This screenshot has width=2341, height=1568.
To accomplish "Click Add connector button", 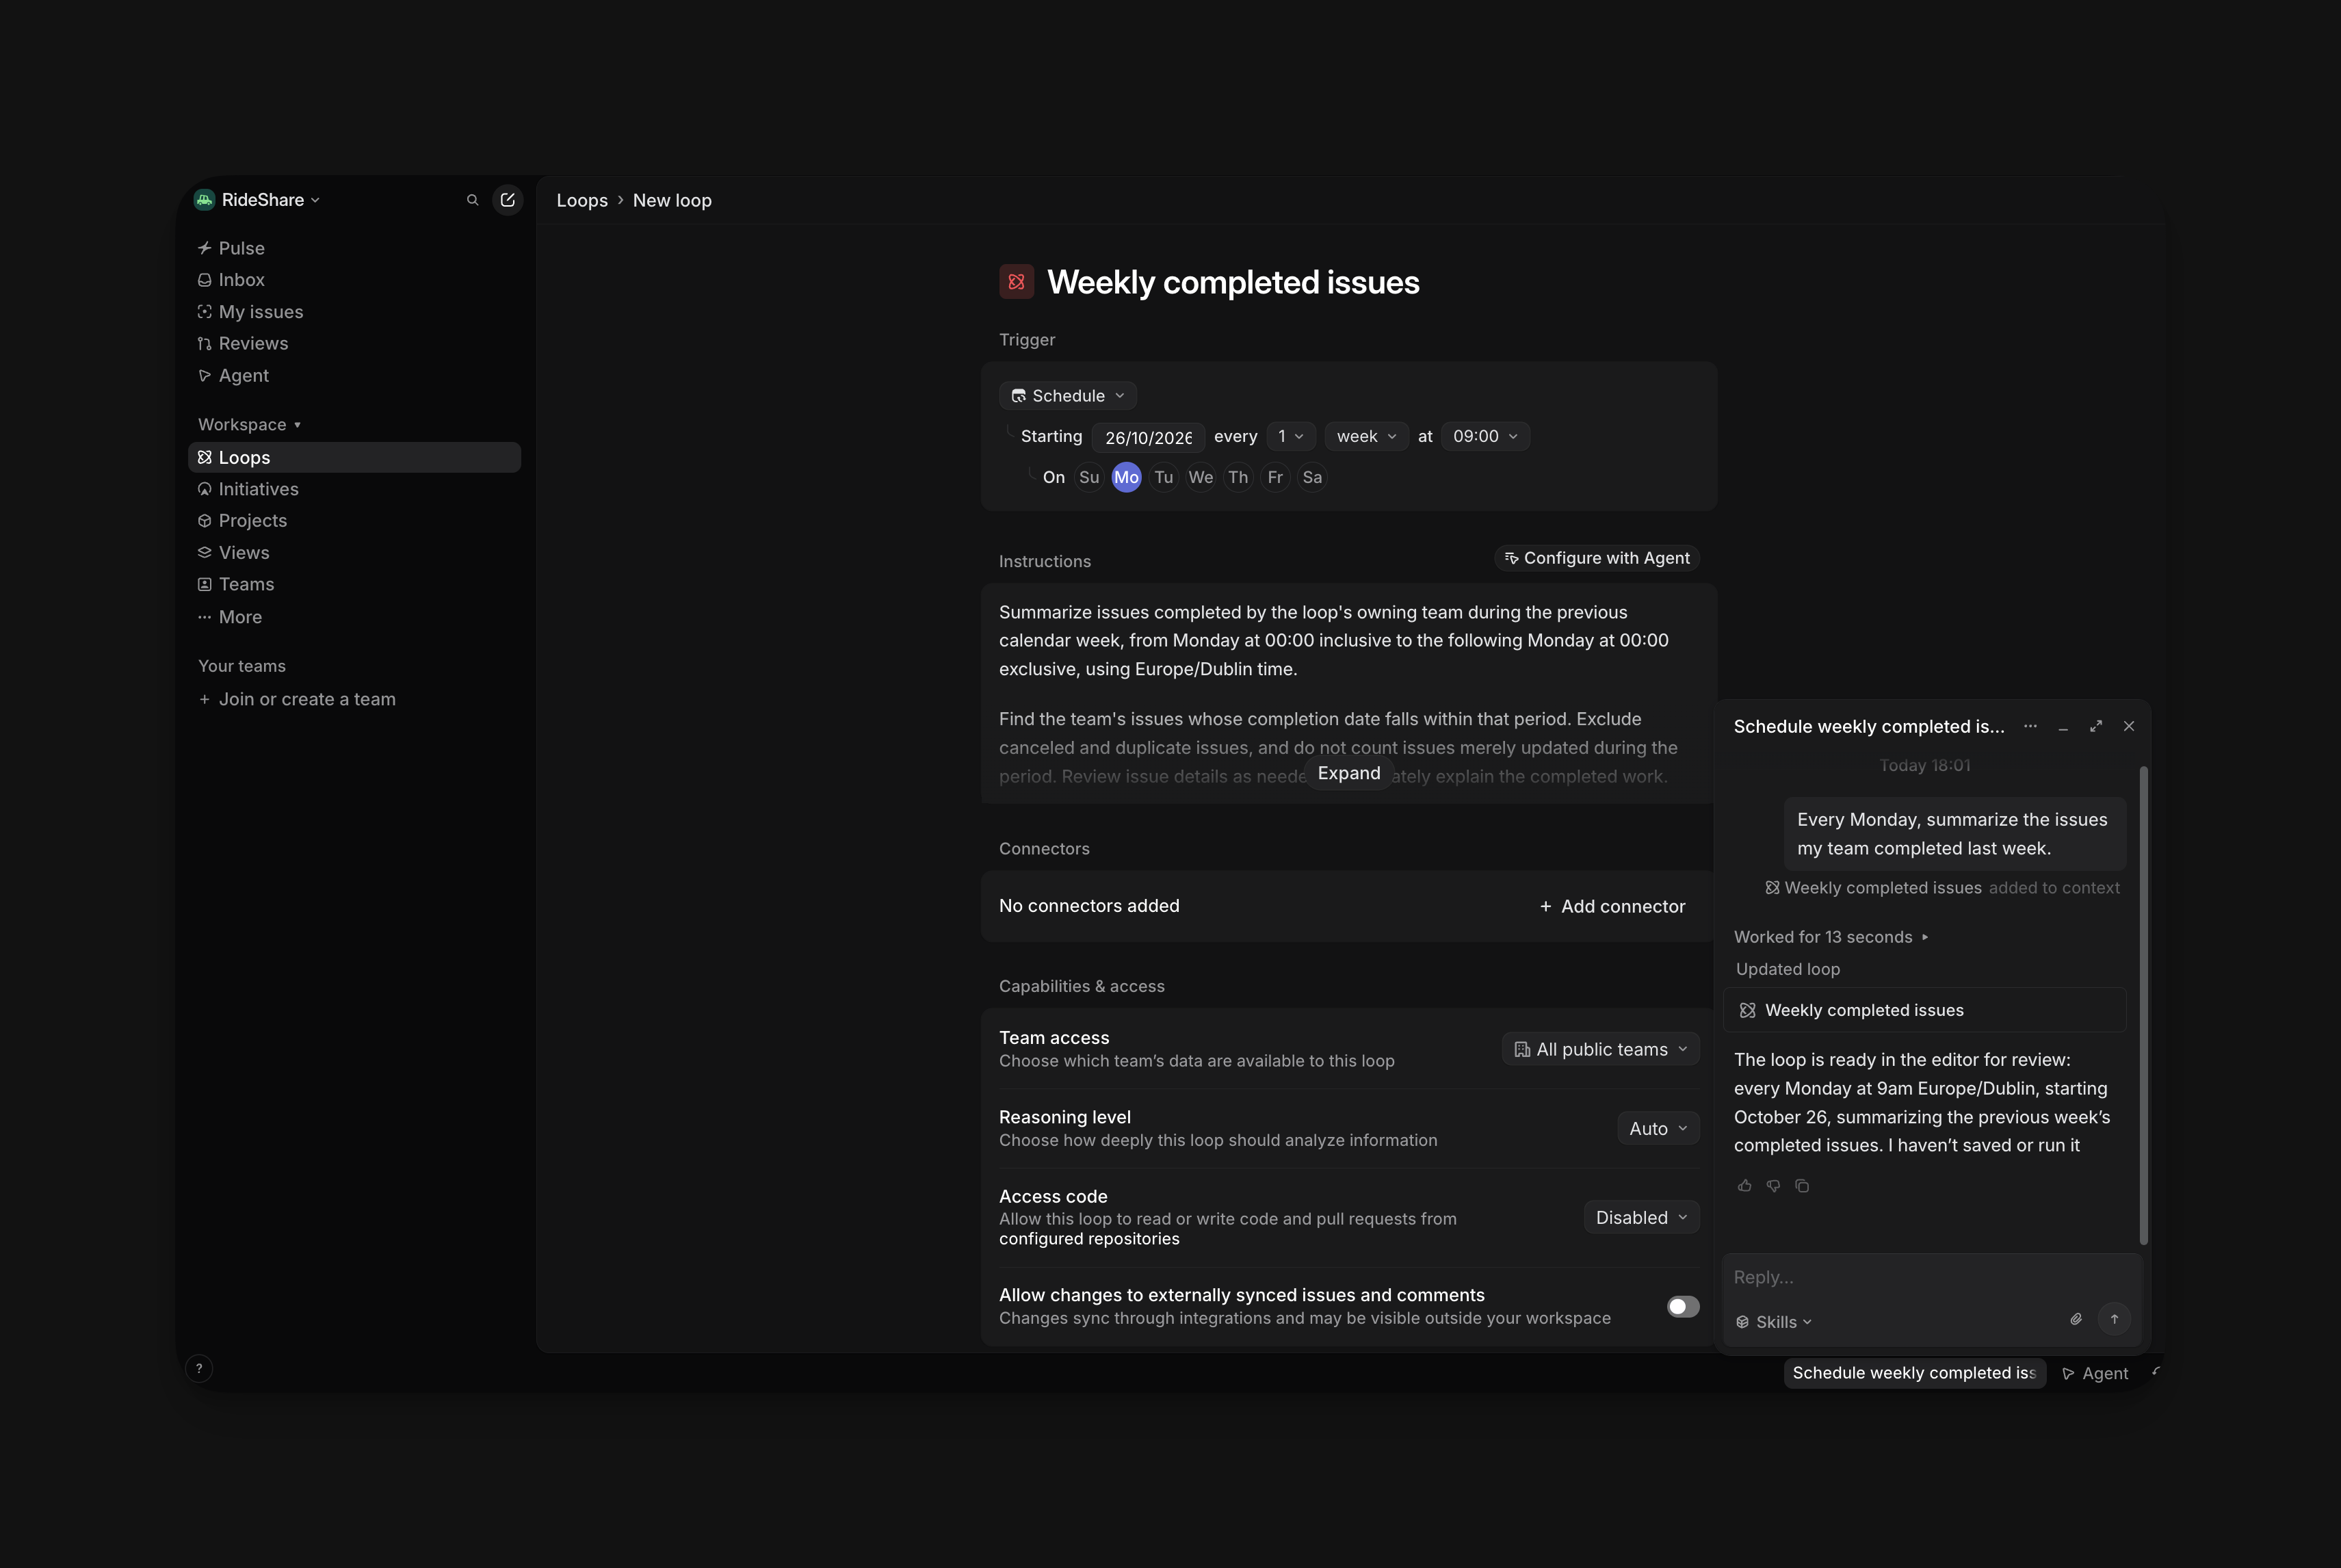I will click(x=1612, y=906).
